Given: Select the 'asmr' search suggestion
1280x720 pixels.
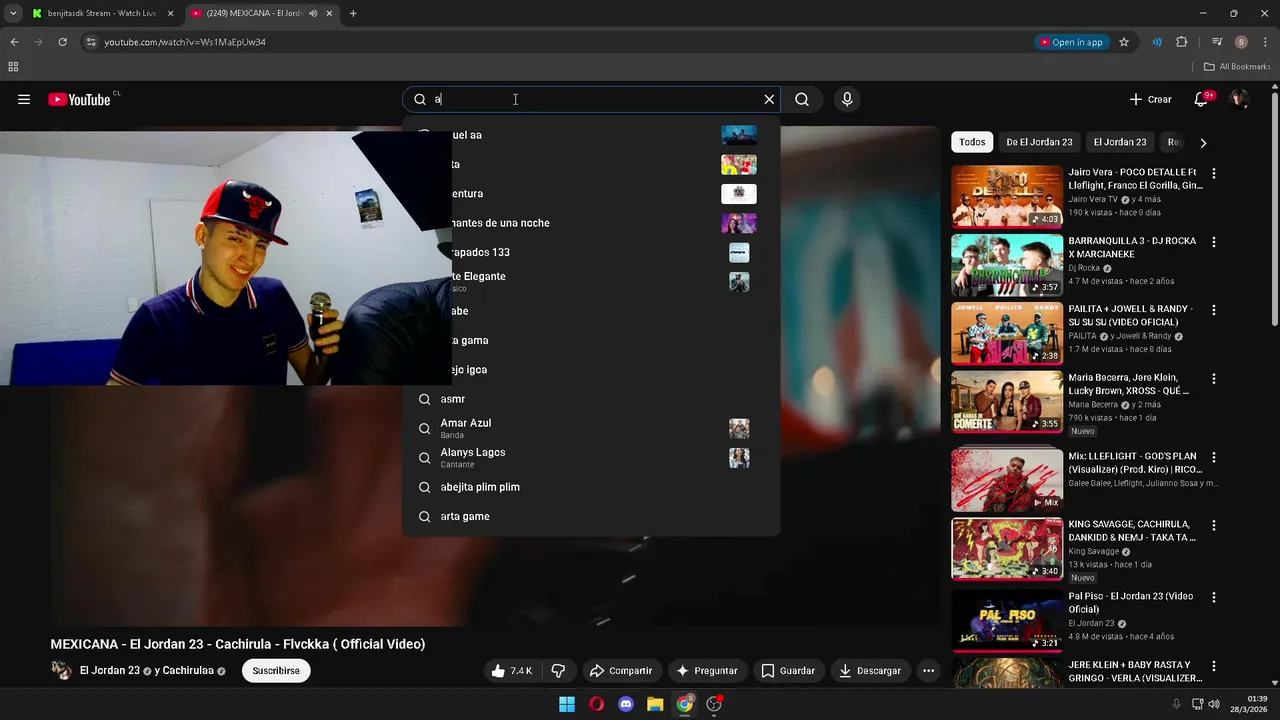Looking at the screenshot, I should 591,399.
